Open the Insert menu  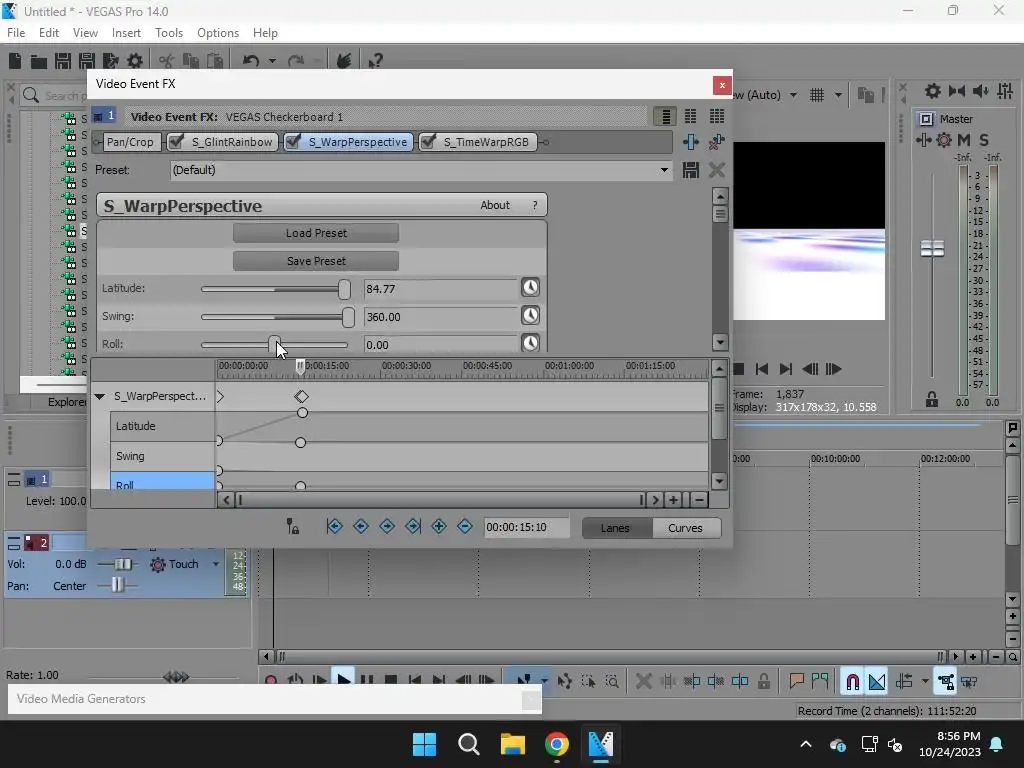126,33
